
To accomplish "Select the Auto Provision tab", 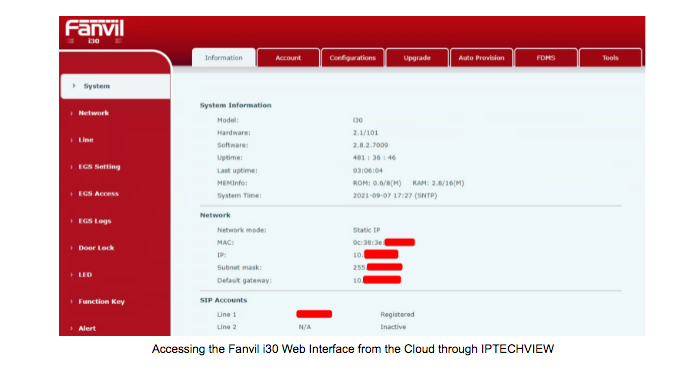I will (x=481, y=58).
